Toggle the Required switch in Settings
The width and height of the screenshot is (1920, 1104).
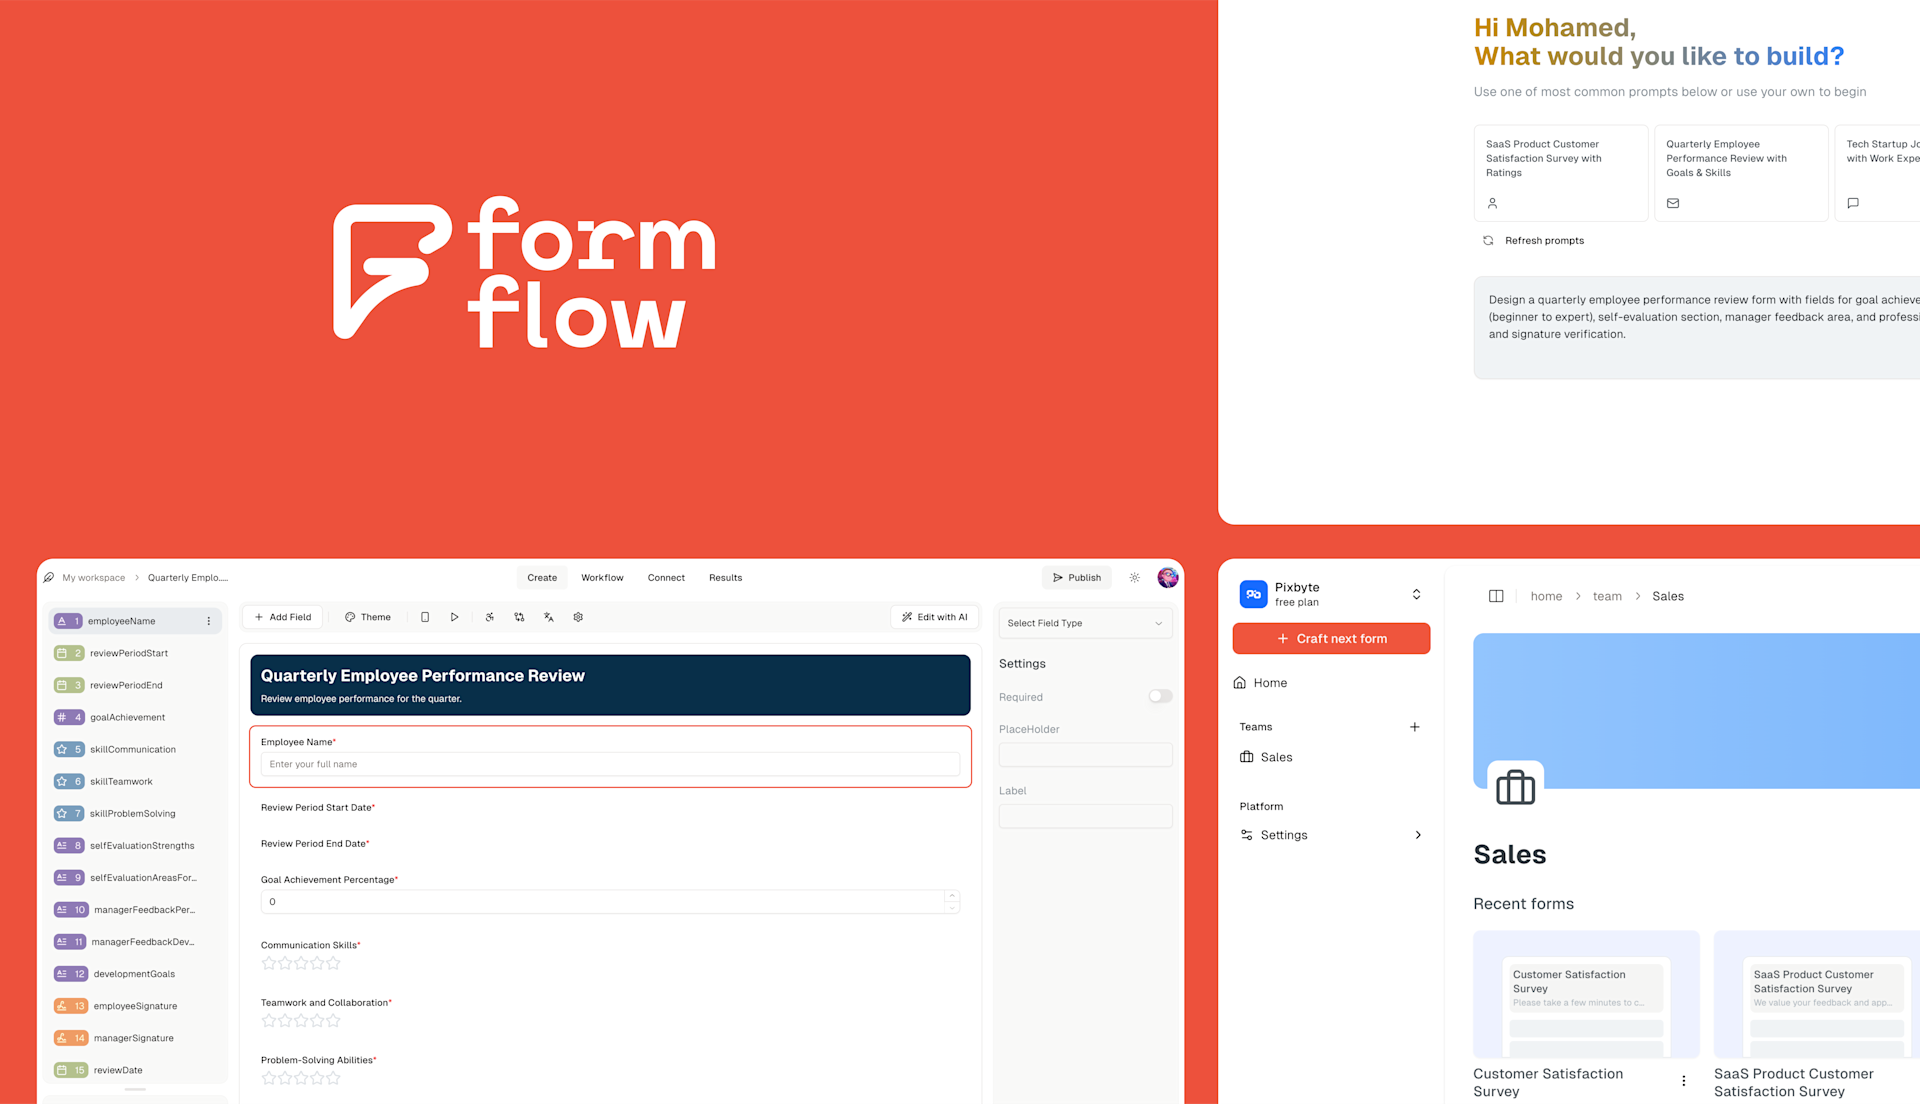1160,696
